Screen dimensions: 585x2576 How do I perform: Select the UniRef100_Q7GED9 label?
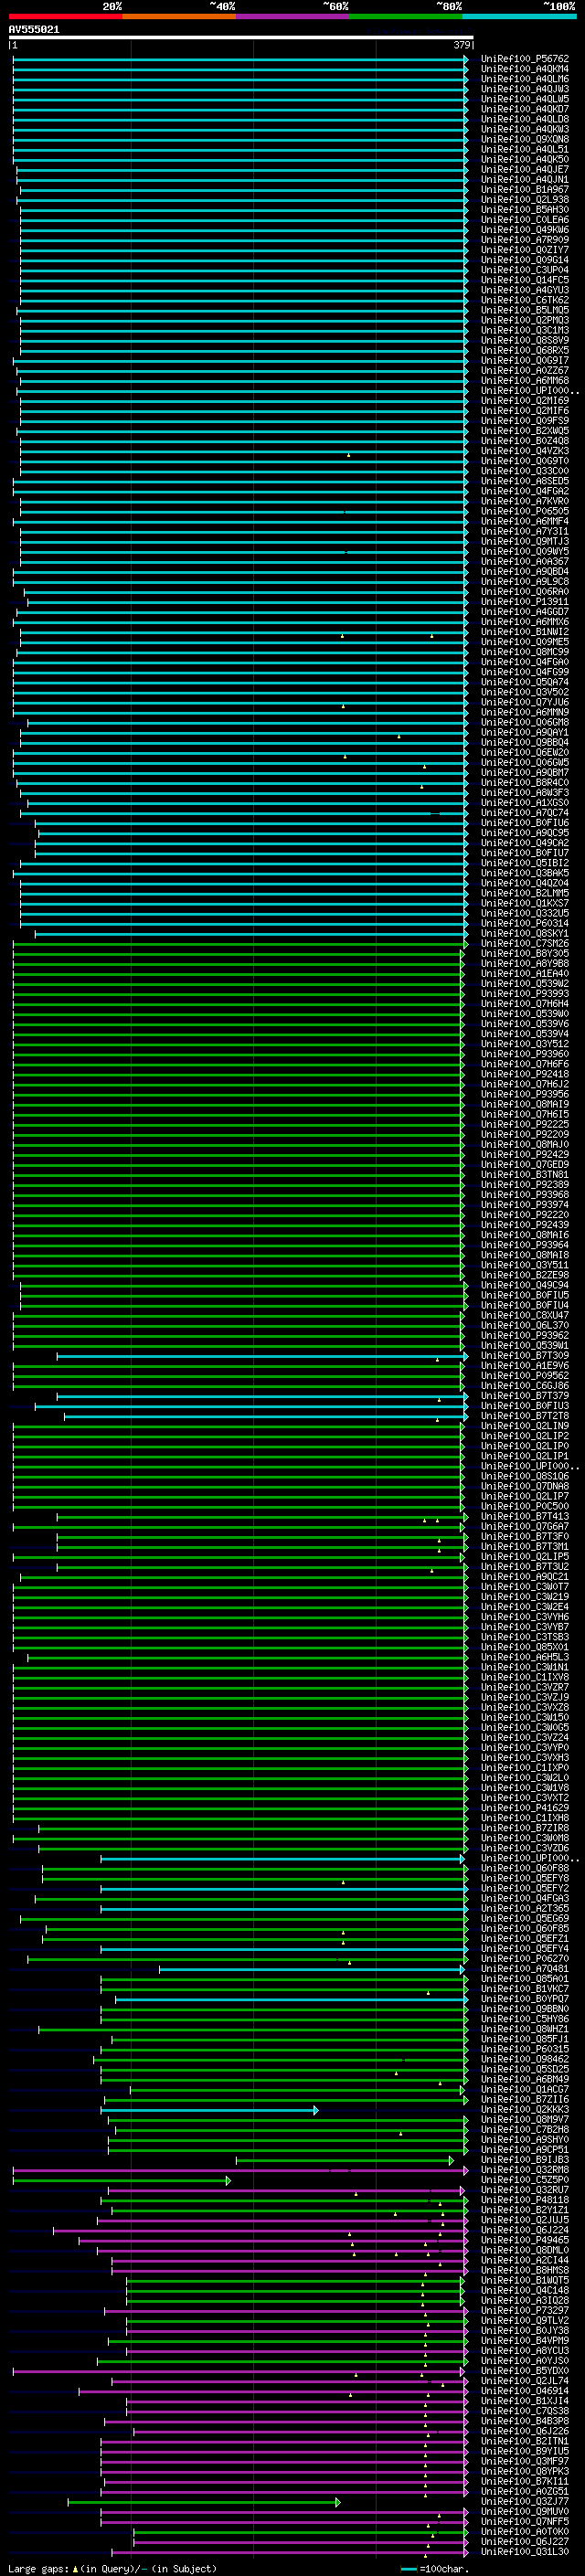click(525, 1164)
